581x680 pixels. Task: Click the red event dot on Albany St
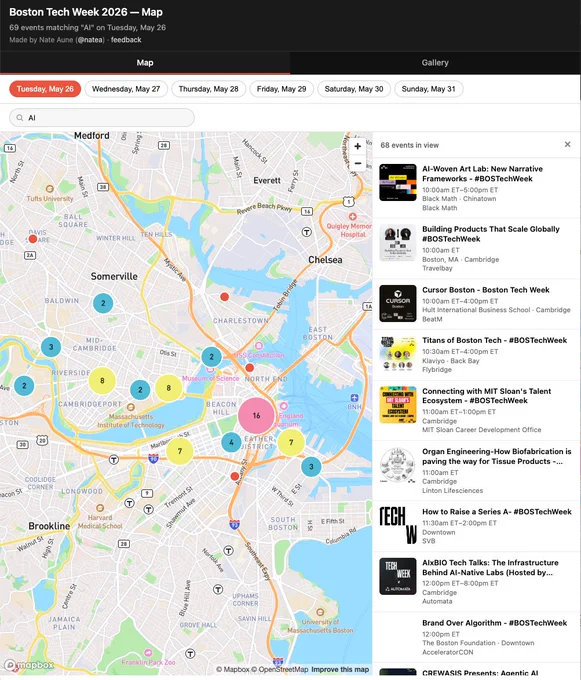tap(235, 476)
